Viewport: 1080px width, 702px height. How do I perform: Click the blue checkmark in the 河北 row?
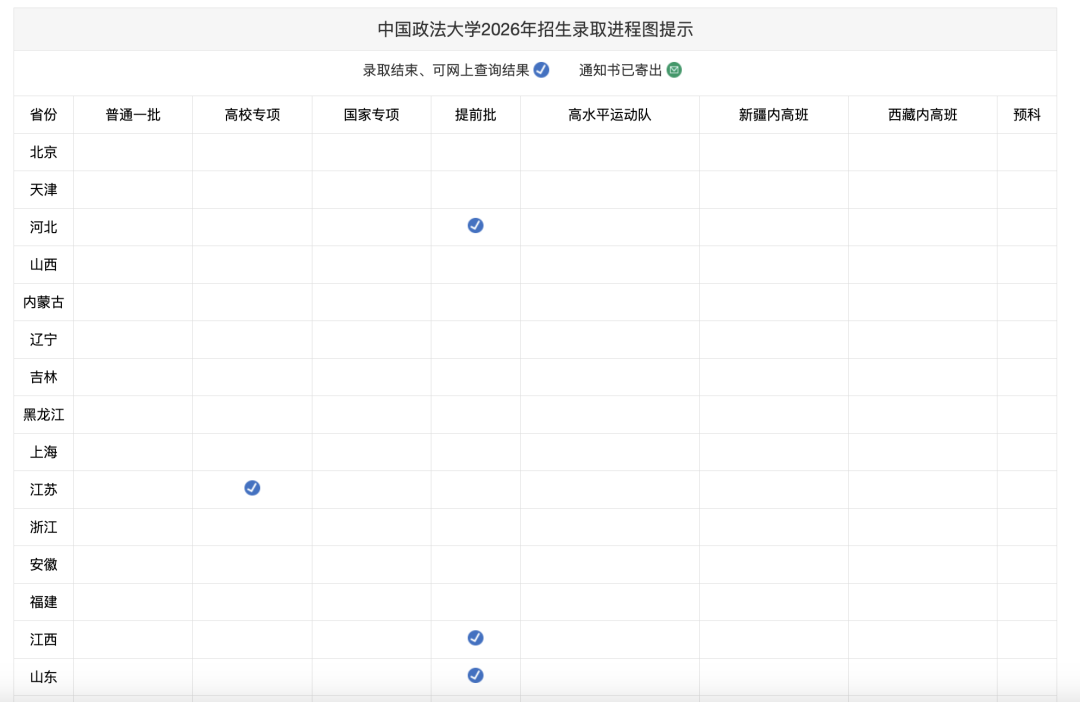pos(475,225)
